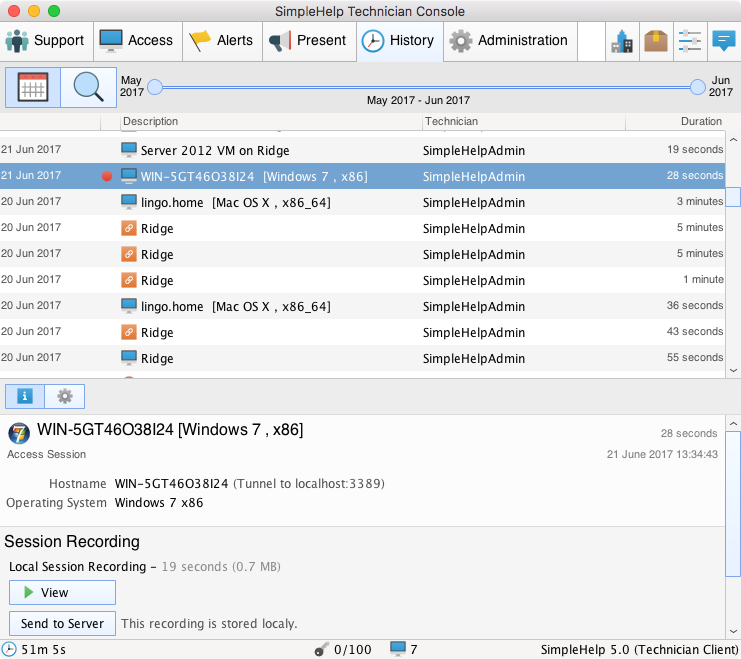Image resolution: width=741 pixels, height=659 pixels.
Task: Click monitor icon of lingo.home 36 seconds row
Action: coord(129,305)
